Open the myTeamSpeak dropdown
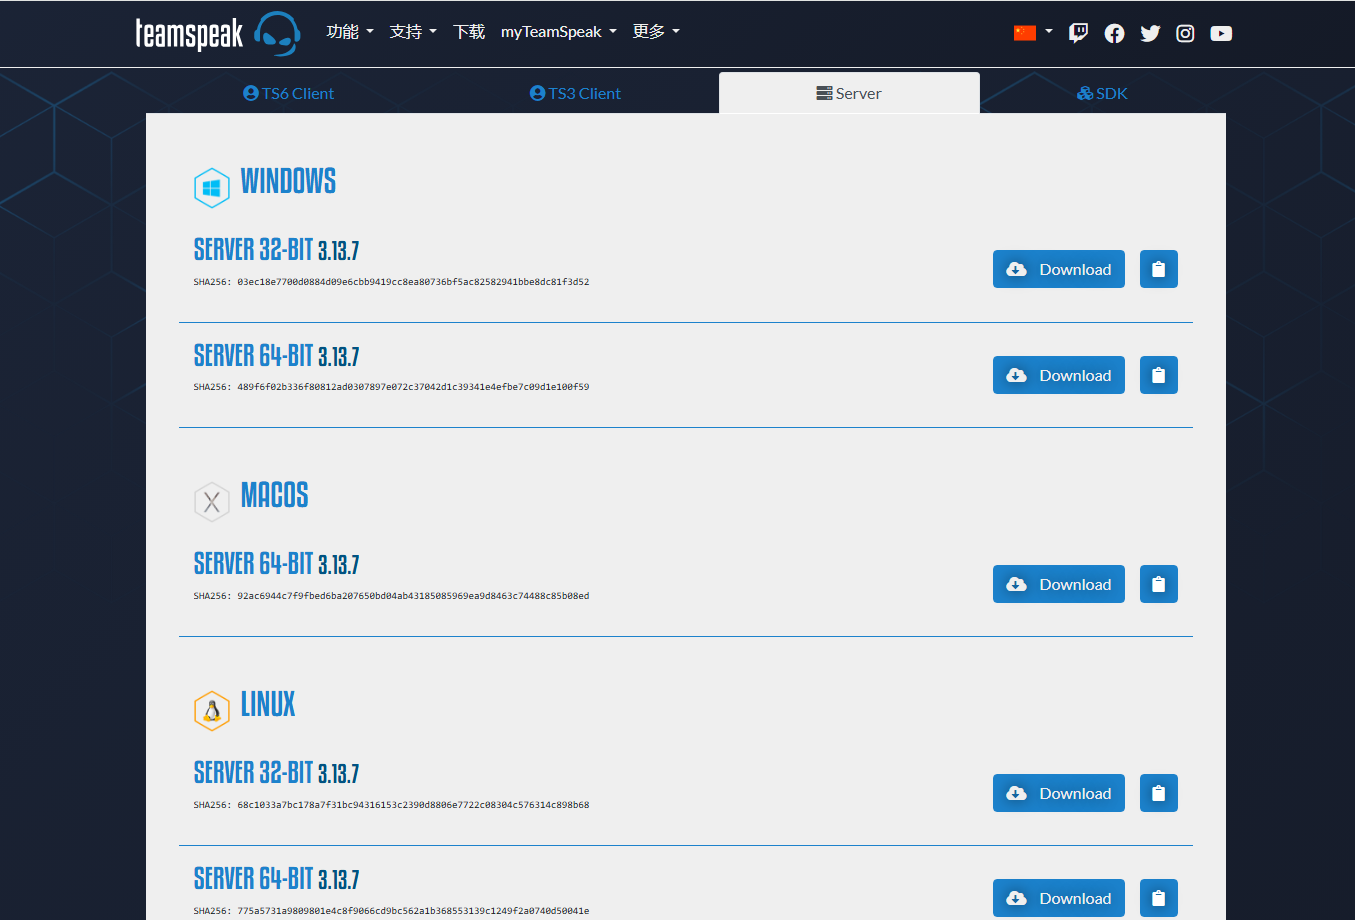 coord(558,32)
